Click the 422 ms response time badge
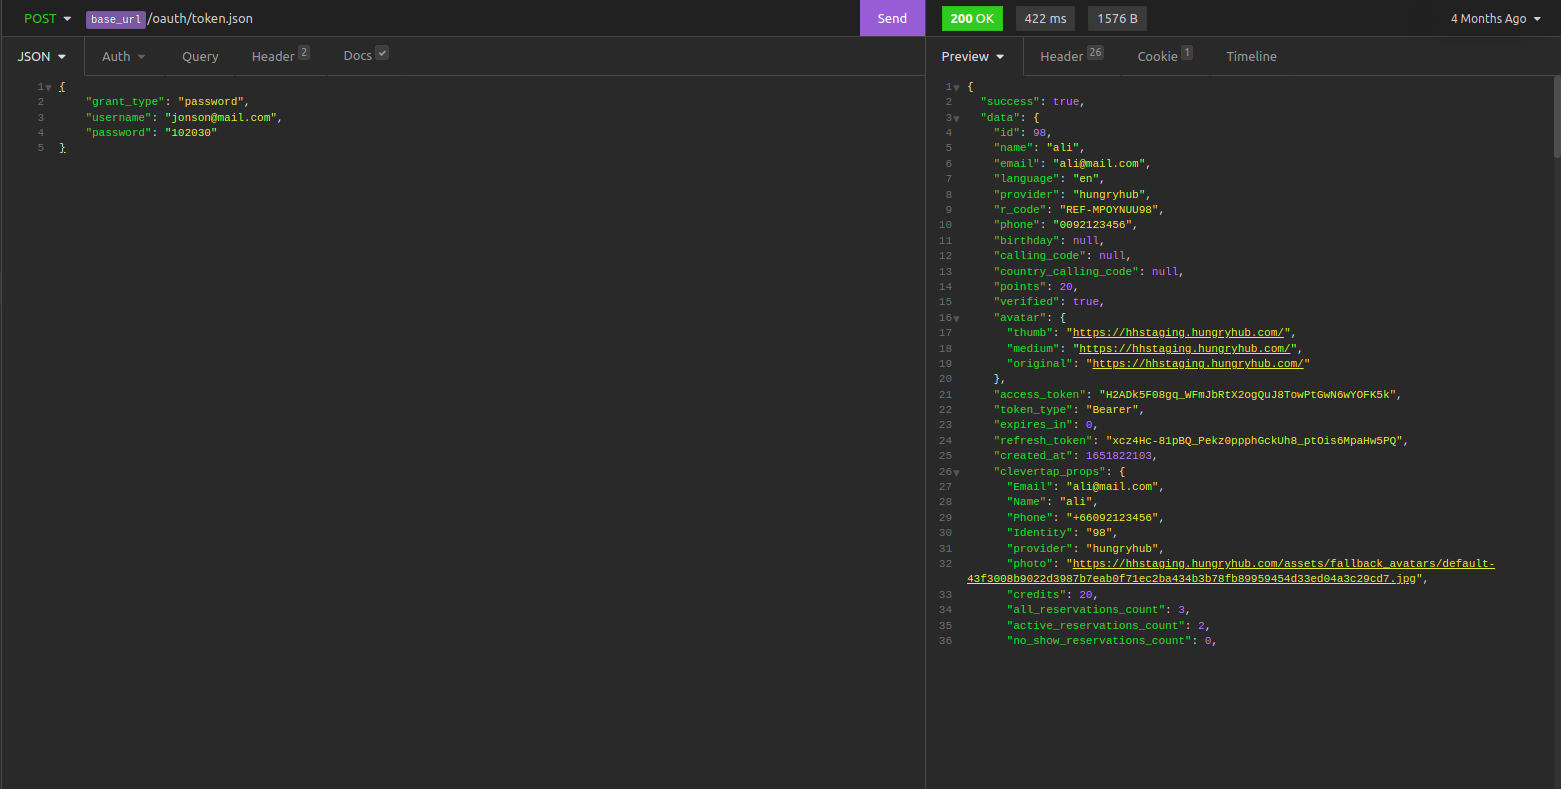This screenshot has width=1561, height=789. pos(1045,18)
